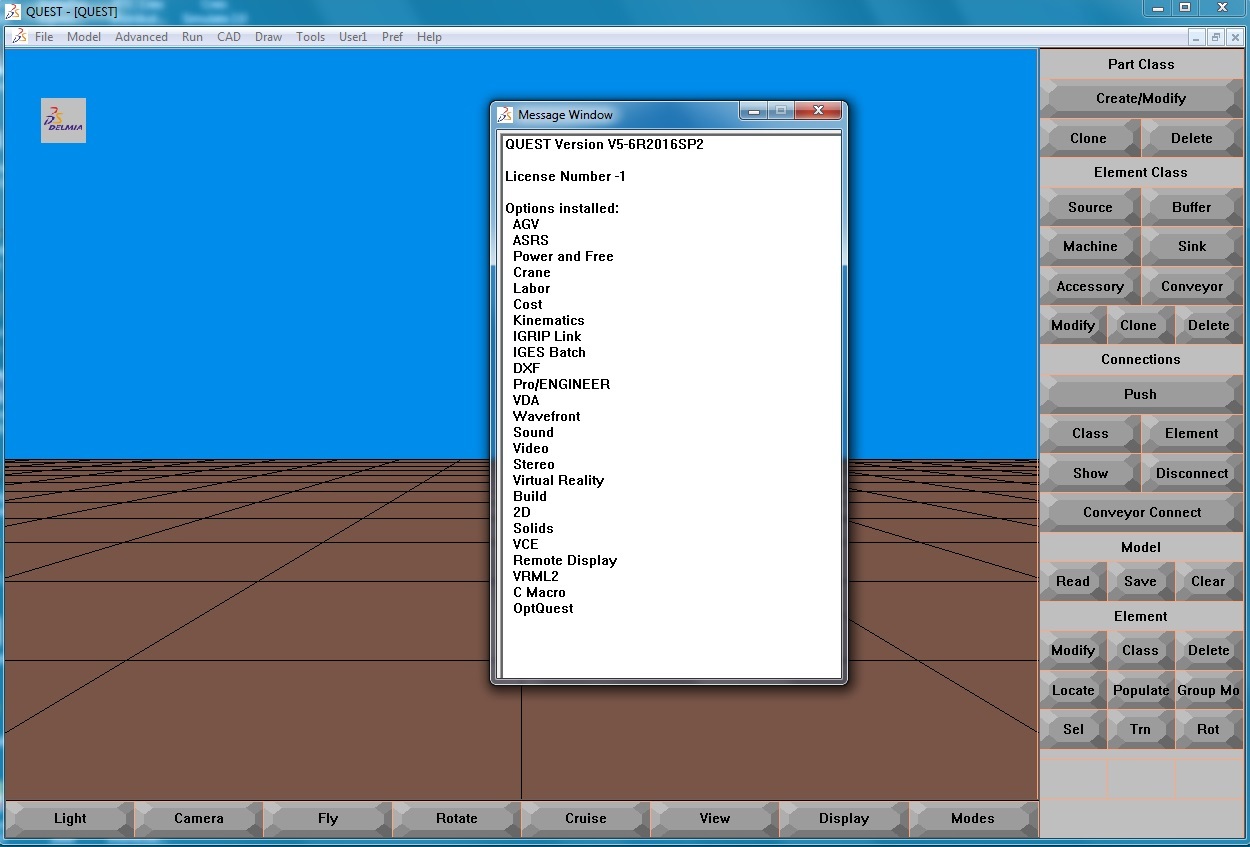Click the Sel button
1250x847 pixels.
coord(1073,729)
